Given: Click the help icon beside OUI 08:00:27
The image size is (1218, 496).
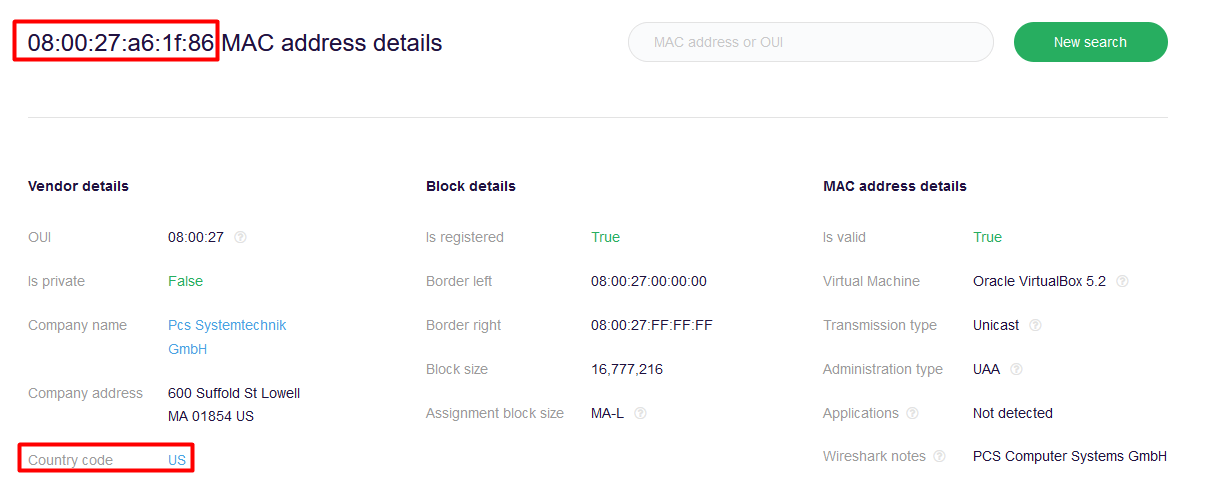Looking at the screenshot, I should click(240, 238).
